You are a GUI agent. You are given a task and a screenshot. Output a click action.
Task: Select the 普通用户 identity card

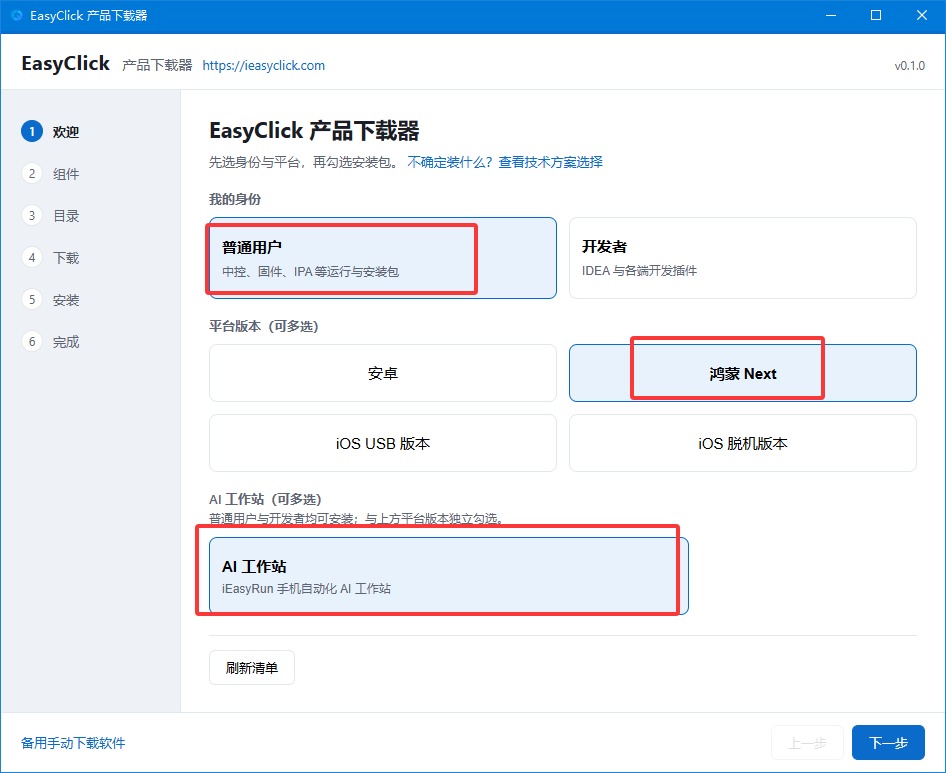pyautogui.click(x=383, y=258)
